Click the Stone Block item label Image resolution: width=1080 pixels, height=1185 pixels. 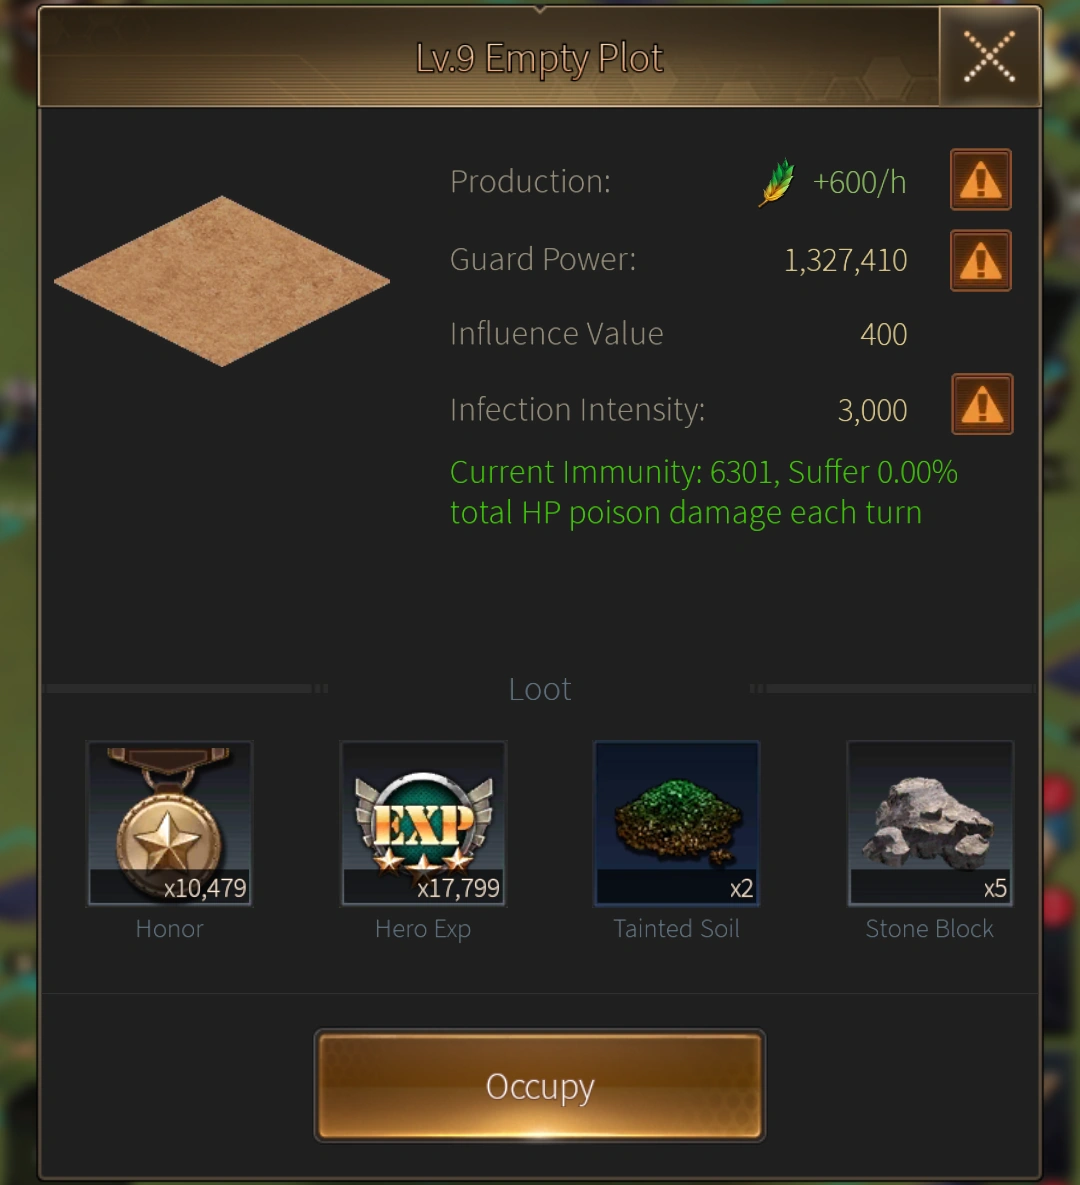point(930,928)
